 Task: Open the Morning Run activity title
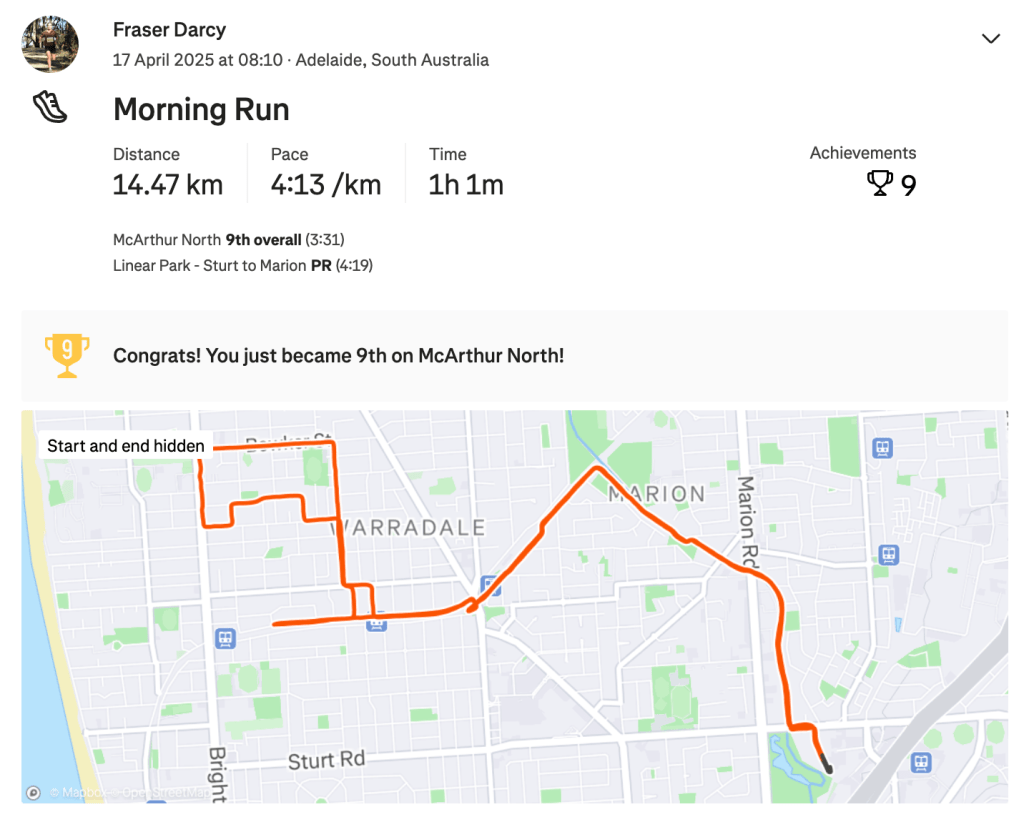(x=201, y=109)
